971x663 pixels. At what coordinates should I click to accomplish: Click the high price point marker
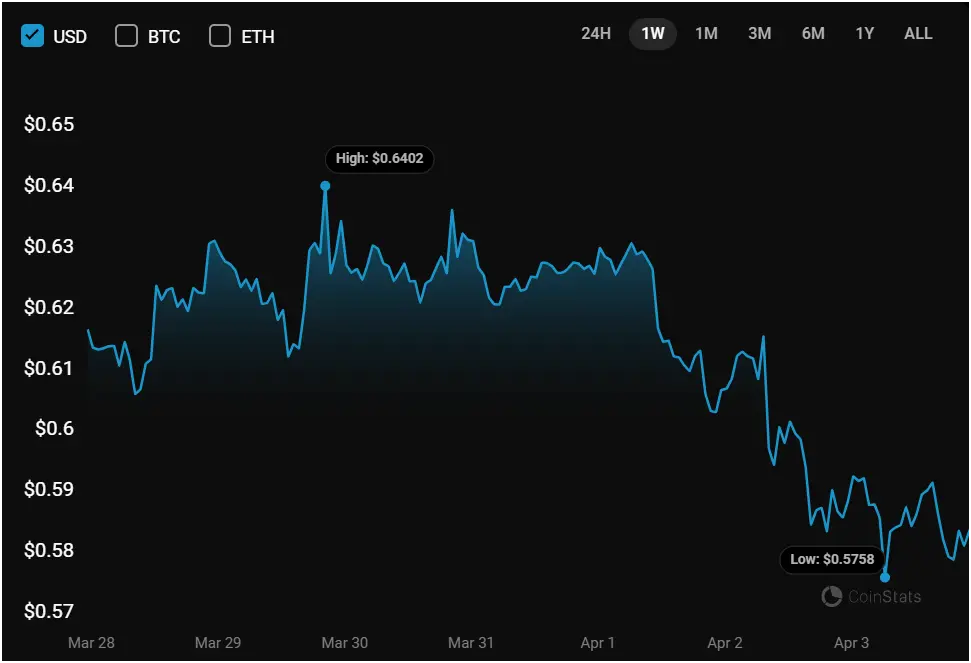tap(325, 186)
